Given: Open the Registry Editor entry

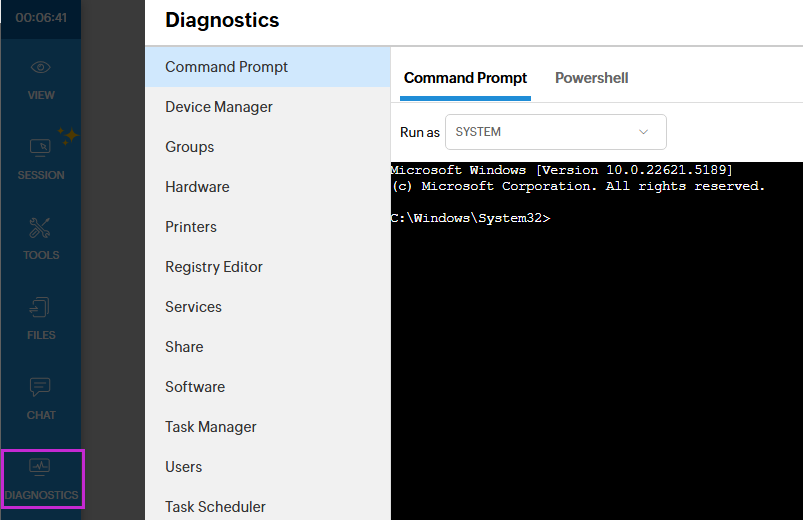Looking at the screenshot, I should tap(214, 267).
